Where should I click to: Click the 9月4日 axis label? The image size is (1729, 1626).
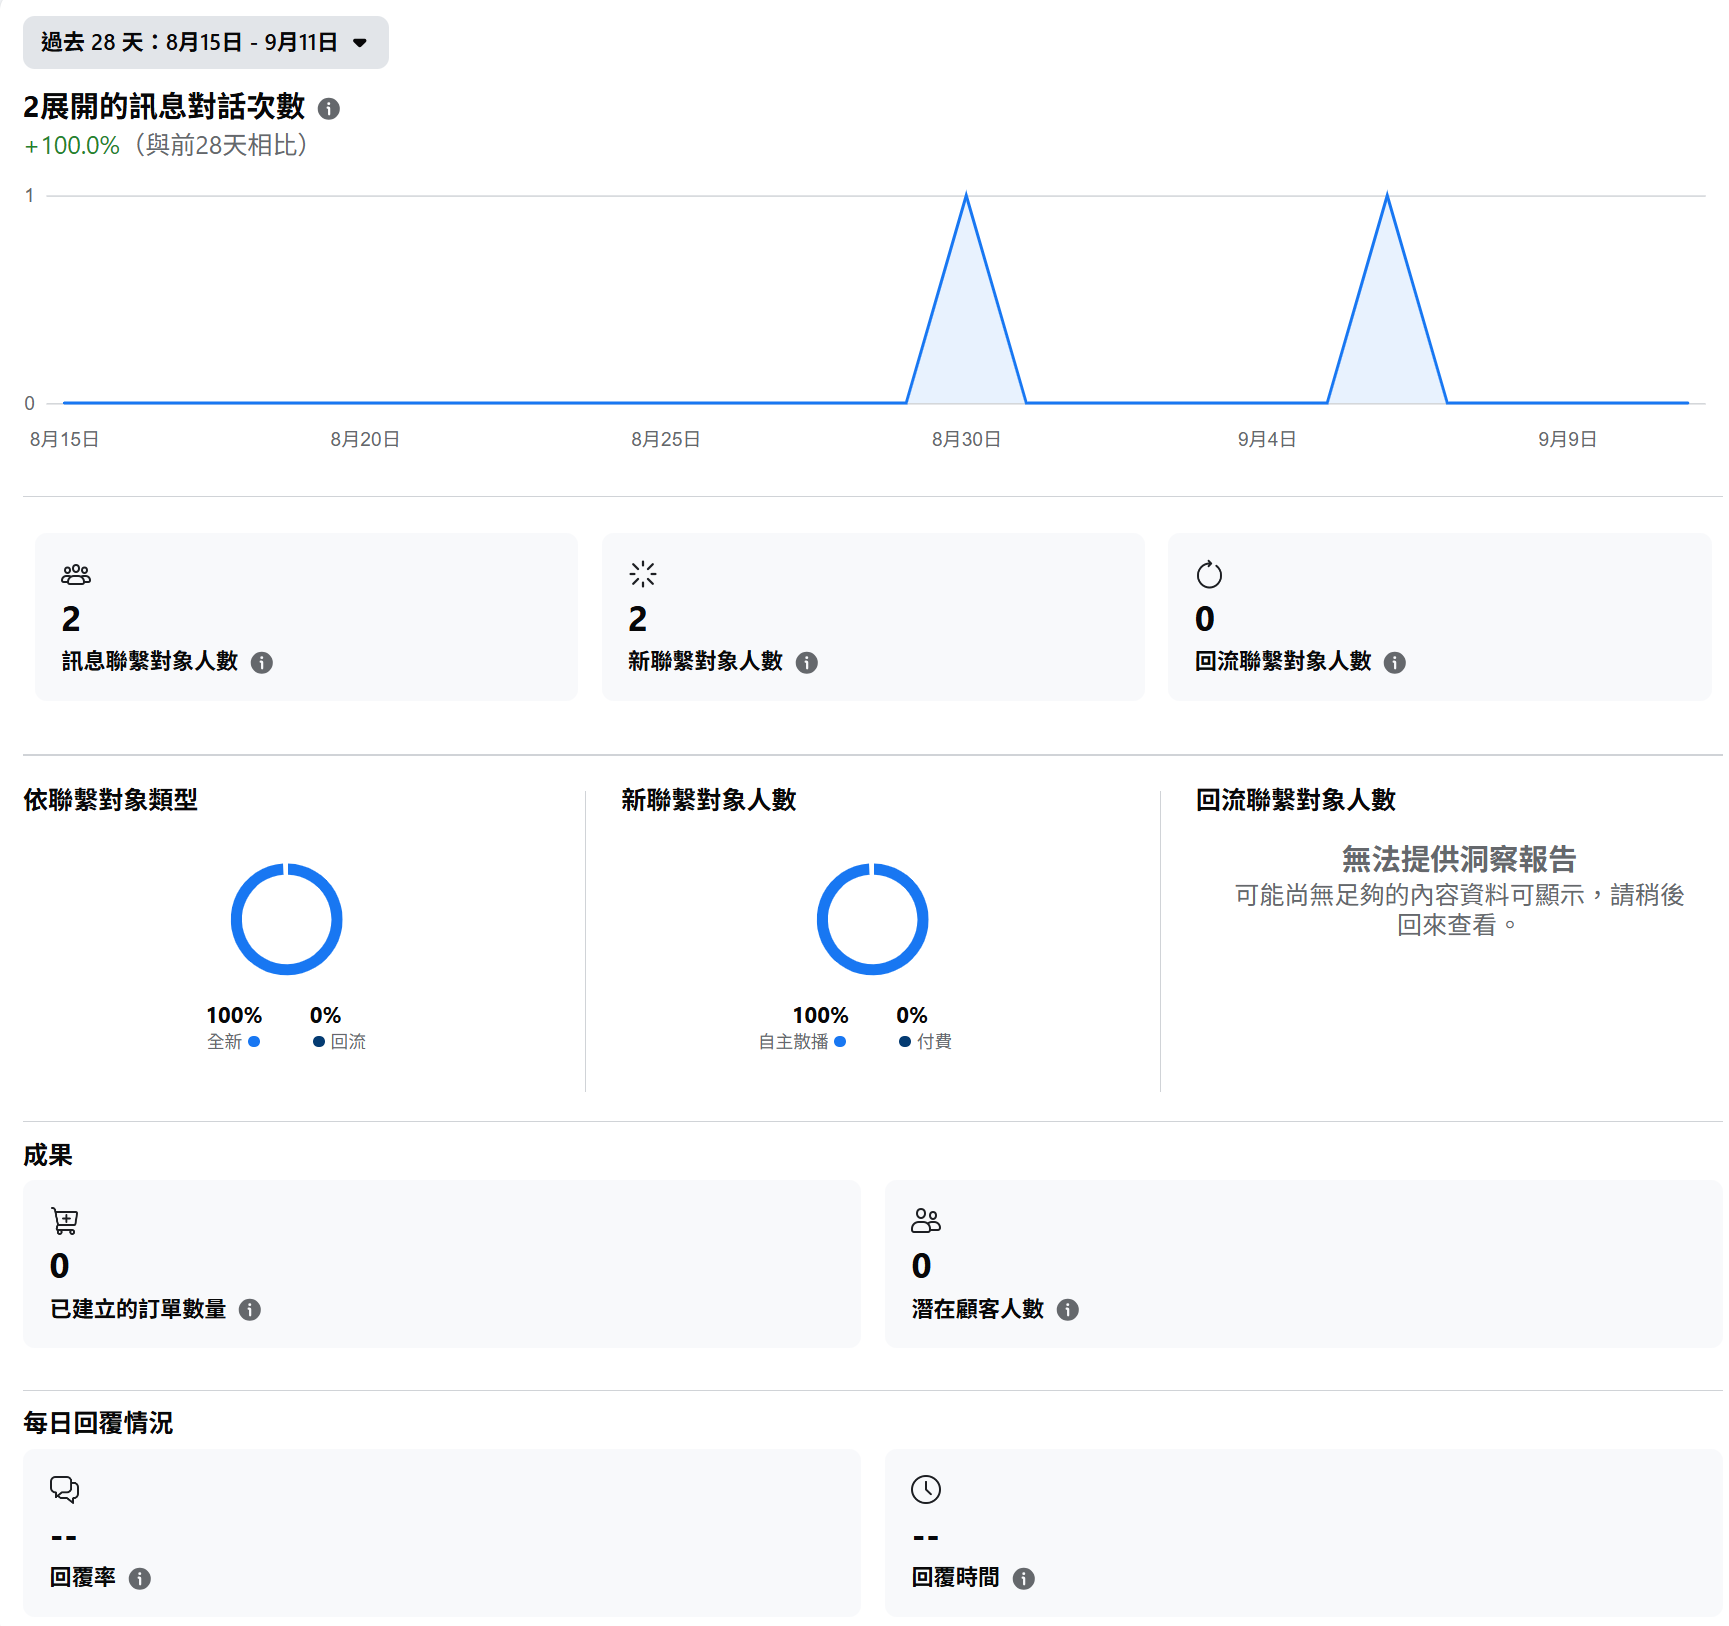pyautogui.click(x=1267, y=439)
